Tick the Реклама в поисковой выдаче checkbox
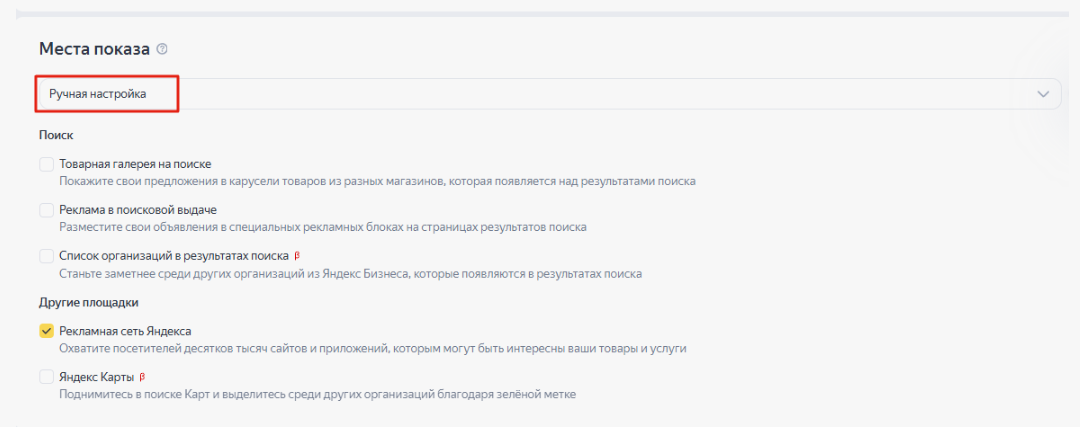The height and width of the screenshot is (427, 1080). 46,210
